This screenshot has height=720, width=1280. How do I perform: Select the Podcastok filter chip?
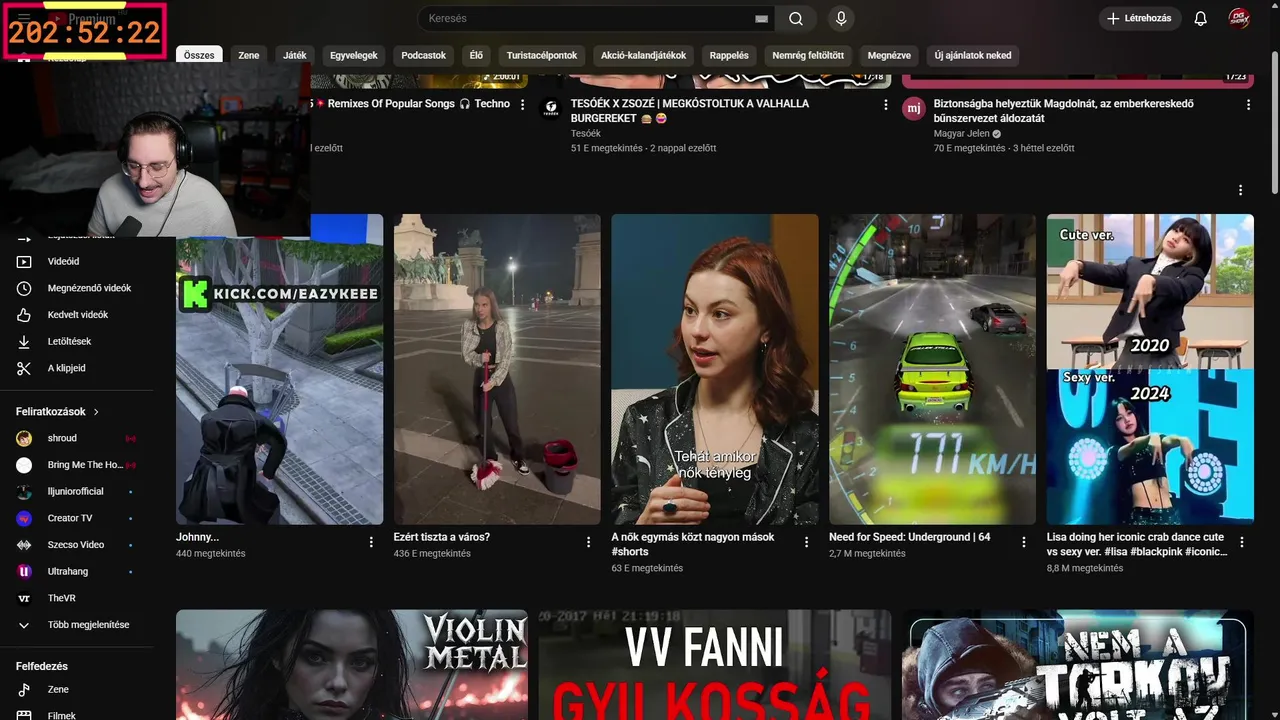point(424,56)
